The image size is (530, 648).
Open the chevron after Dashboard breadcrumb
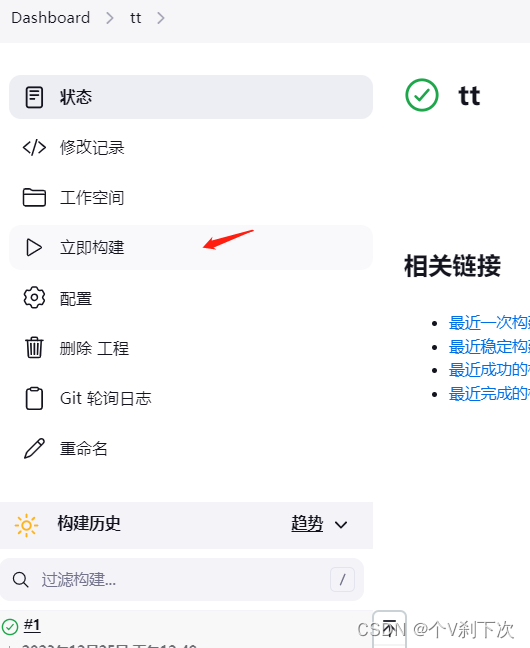[110, 18]
